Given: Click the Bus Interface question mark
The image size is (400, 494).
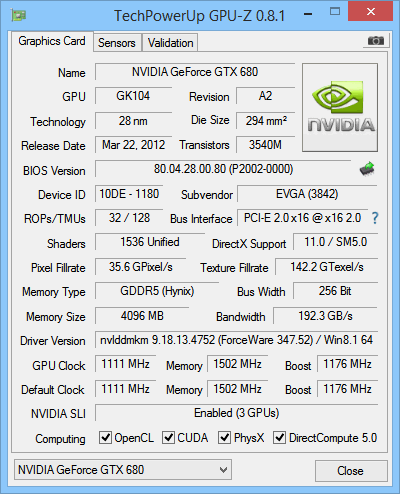Looking at the screenshot, I should point(375,218).
